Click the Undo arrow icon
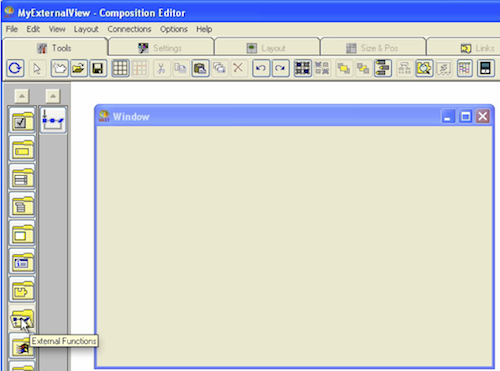This screenshot has height=371, width=500. [x=261, y=68]
